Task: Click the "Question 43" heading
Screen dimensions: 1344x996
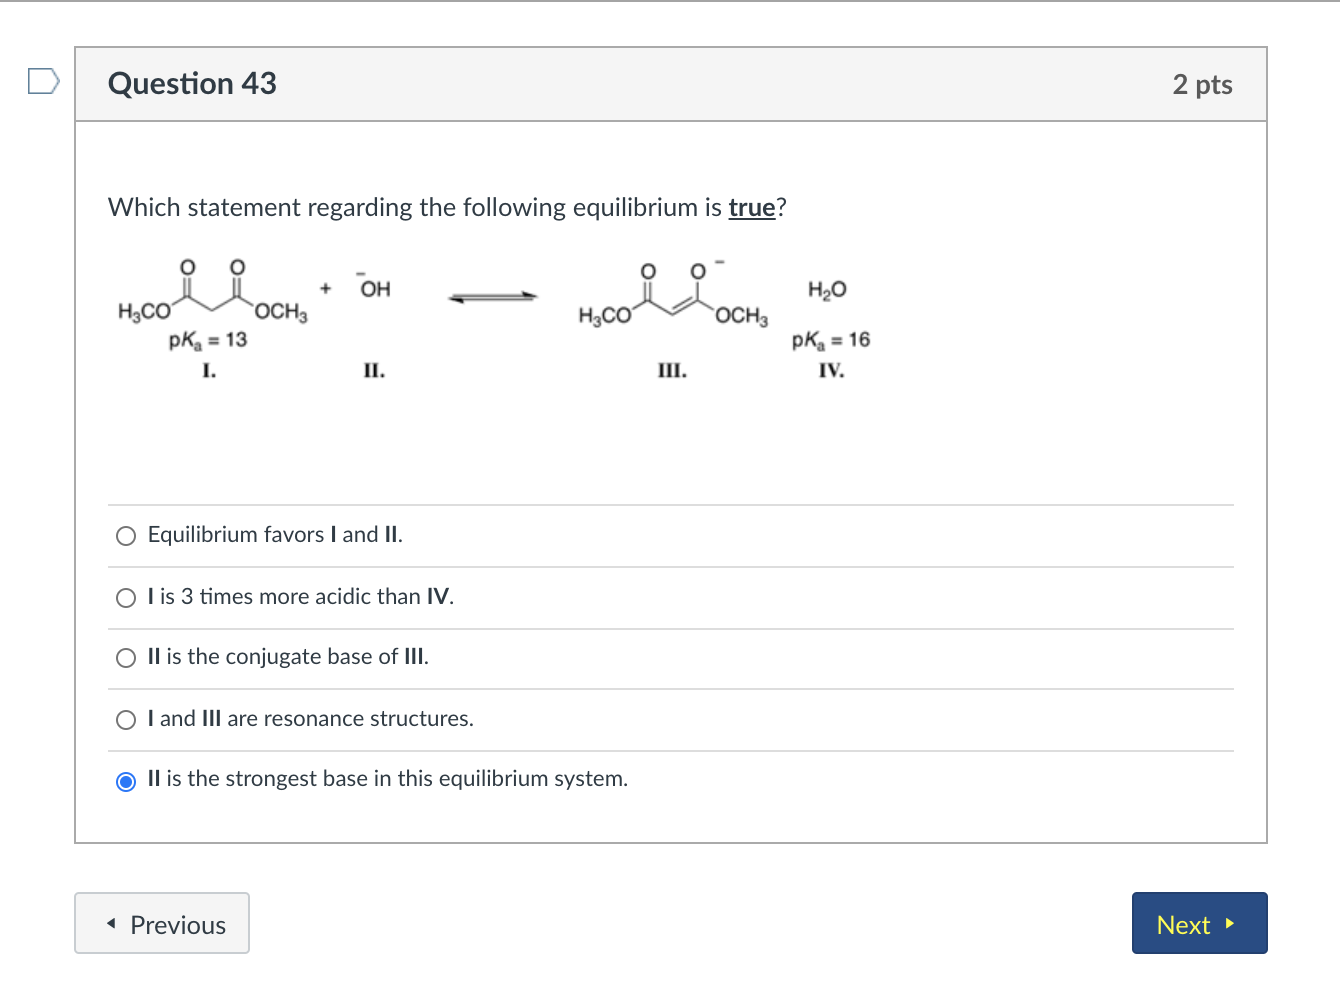Action: (192, 84)
